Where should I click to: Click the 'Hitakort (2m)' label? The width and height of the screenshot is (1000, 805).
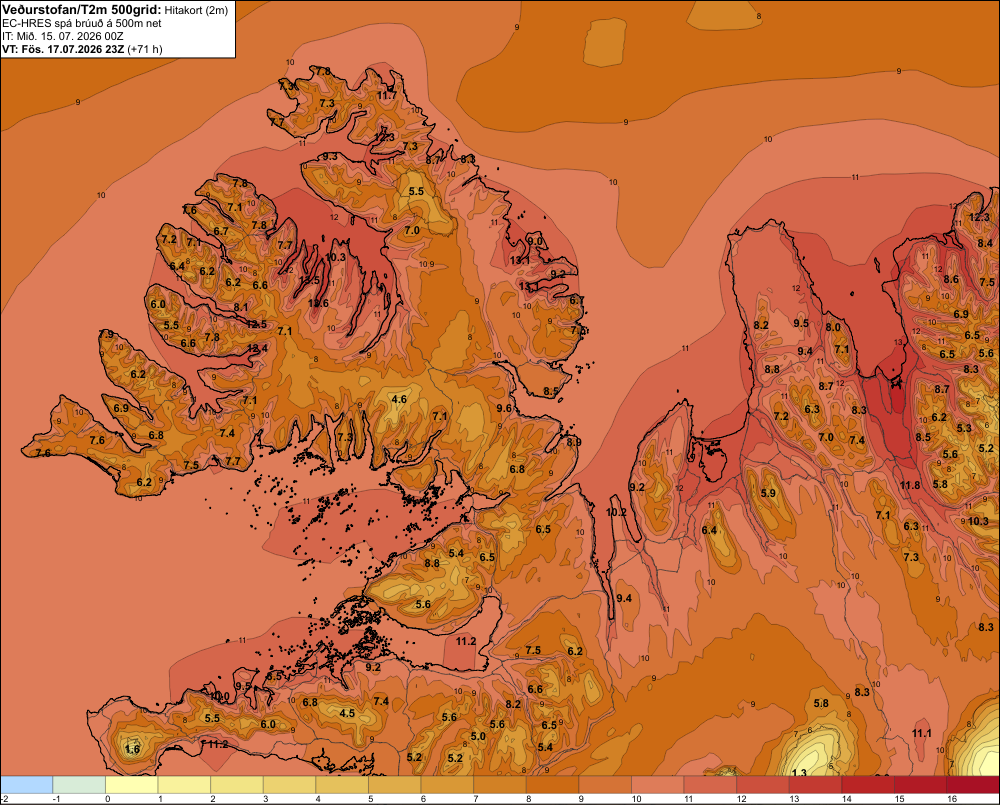pos(196,10)
